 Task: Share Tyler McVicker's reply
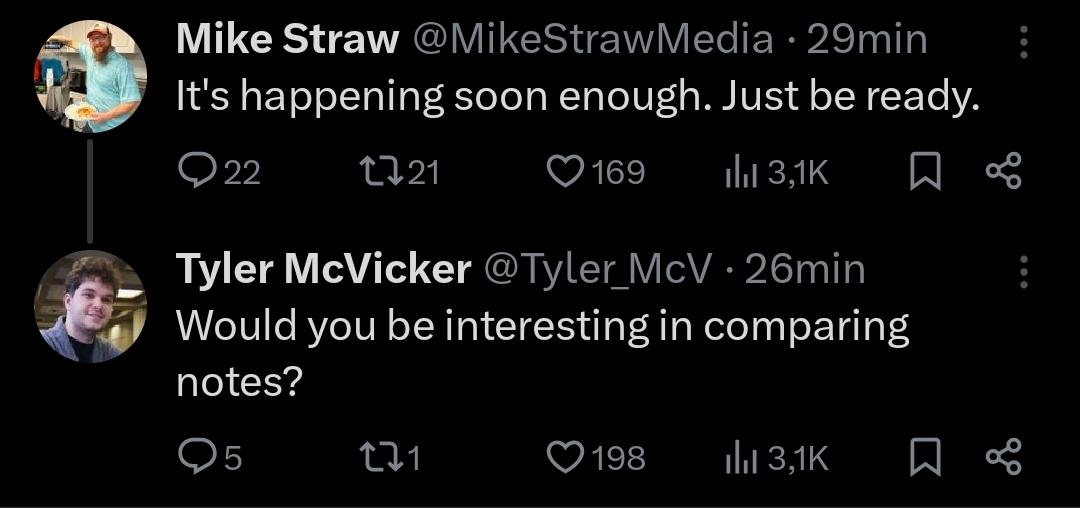(1002, 457)
